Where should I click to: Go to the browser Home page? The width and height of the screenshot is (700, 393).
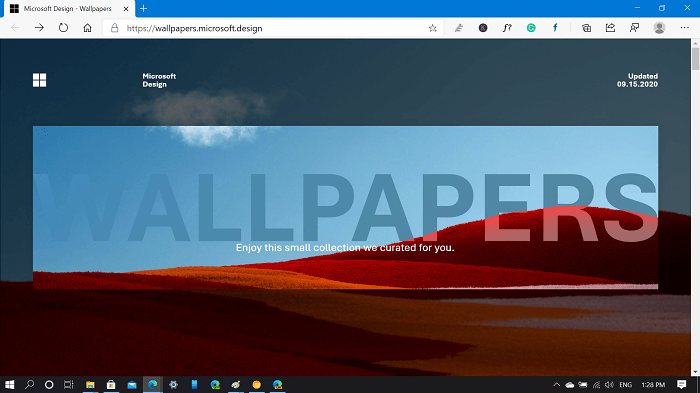coord(88,28)
